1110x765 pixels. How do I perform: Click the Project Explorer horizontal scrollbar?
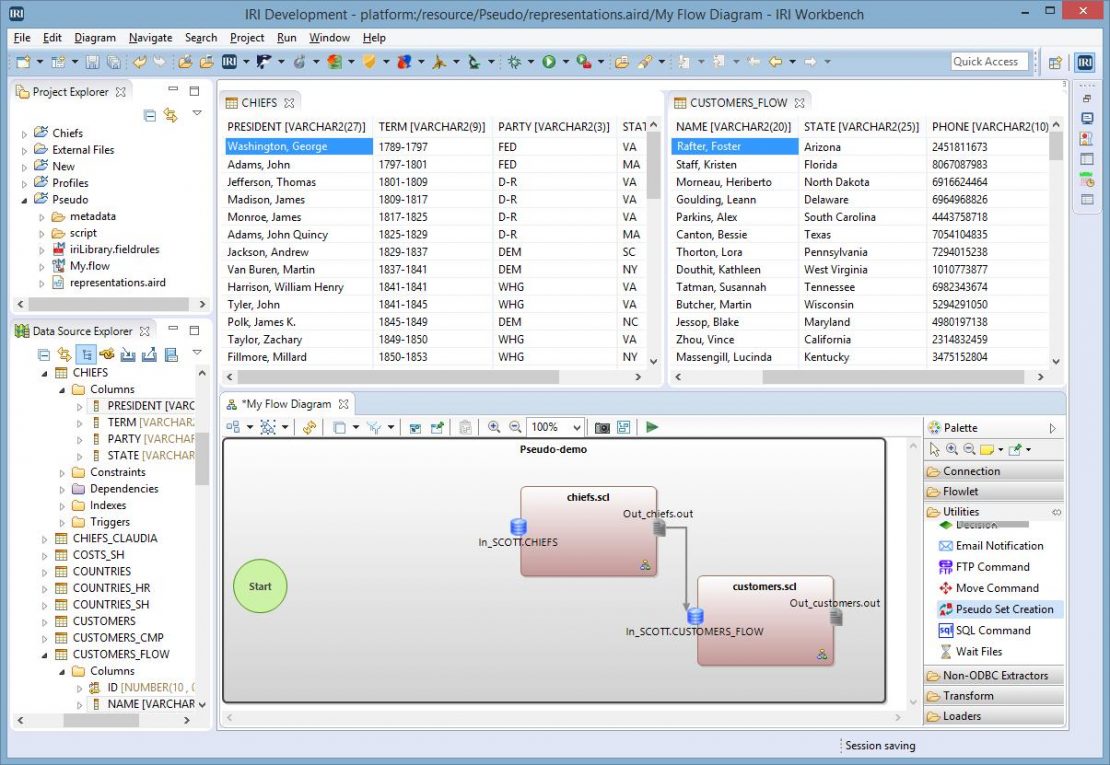[108, 304]
